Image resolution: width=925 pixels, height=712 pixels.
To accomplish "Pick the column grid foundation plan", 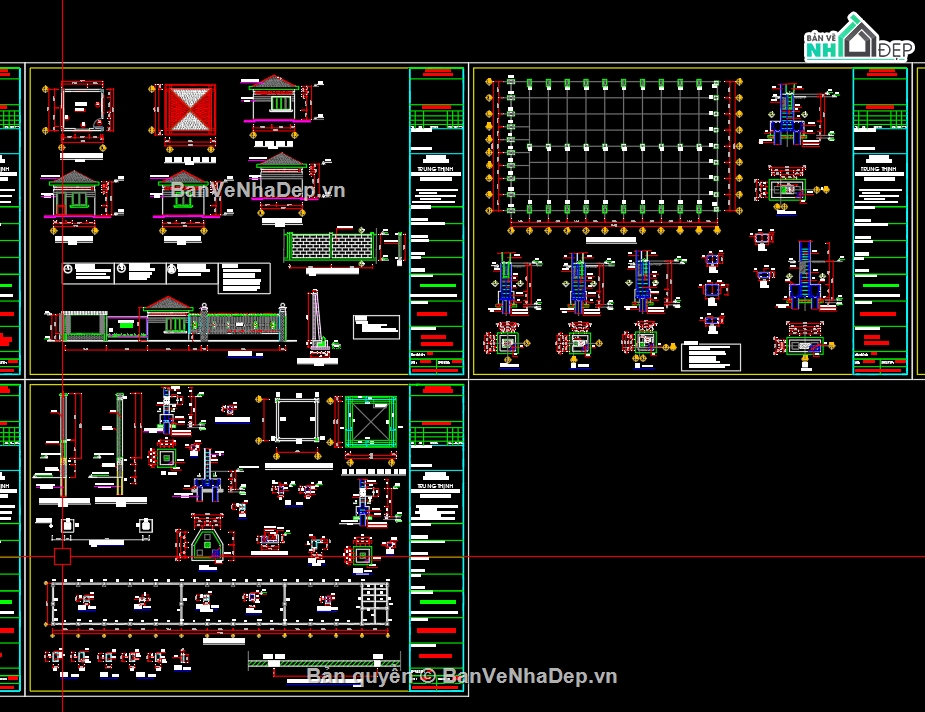I will 614,155.
